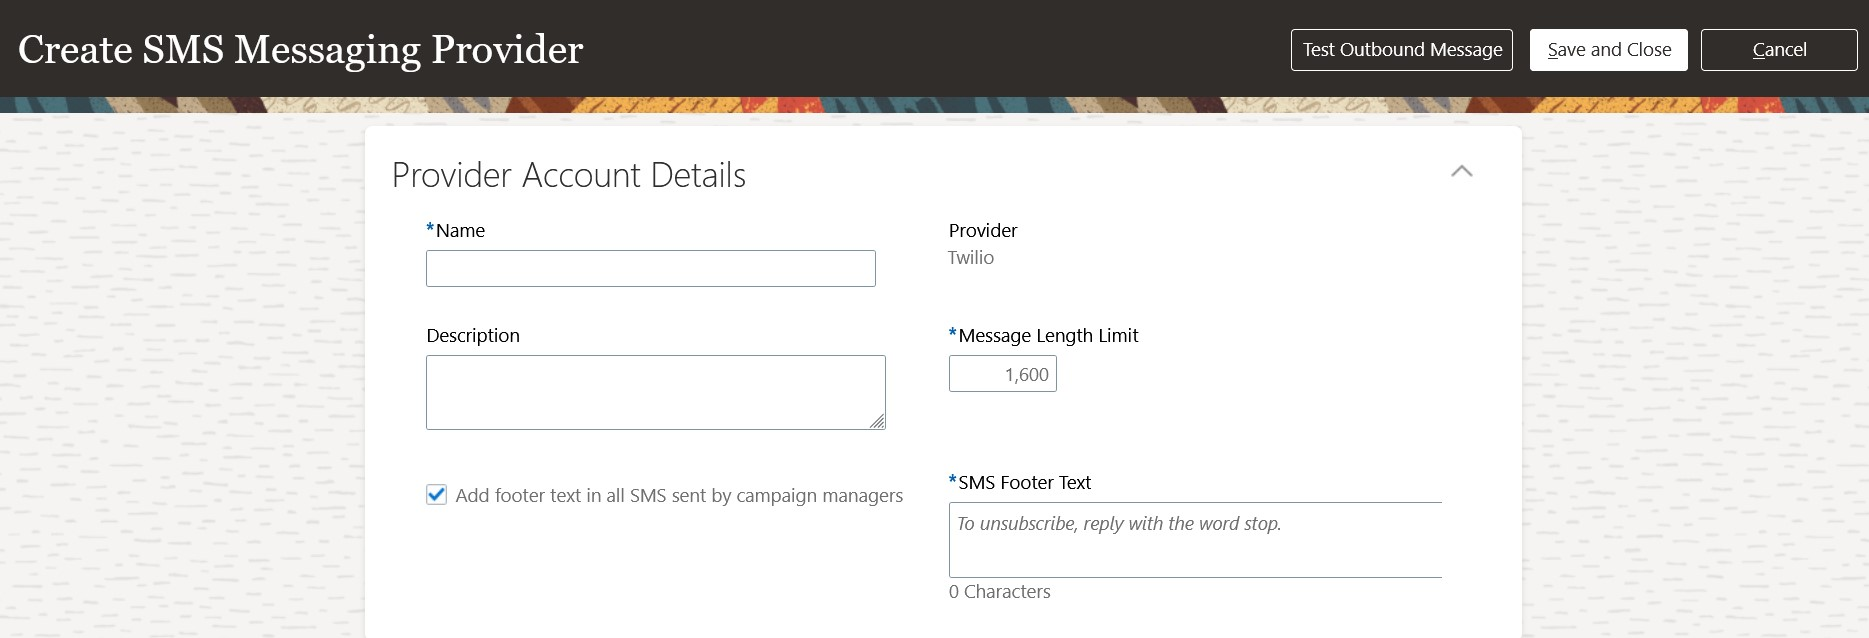The height and width of the screenshot is (638, 1869).
Task: Click the Twilio provider value
Action: (971, 258)
